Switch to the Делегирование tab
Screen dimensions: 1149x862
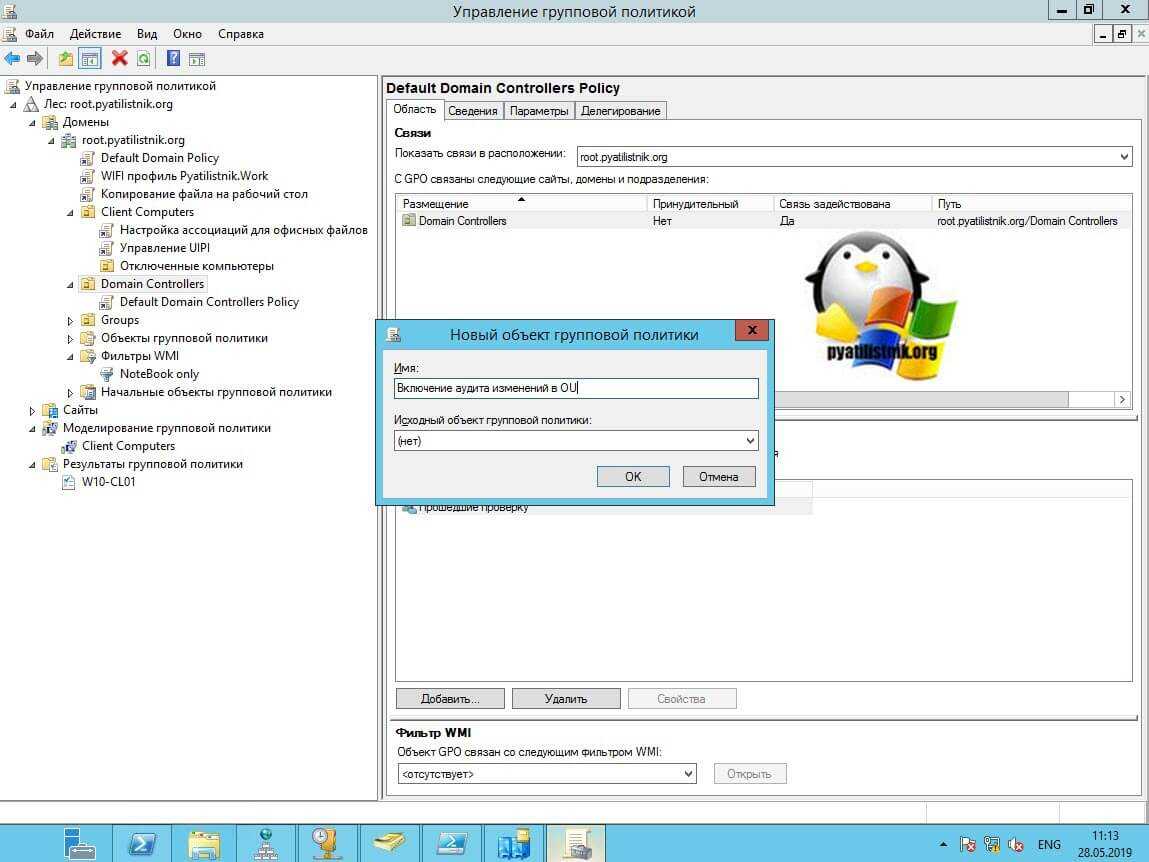620,111
